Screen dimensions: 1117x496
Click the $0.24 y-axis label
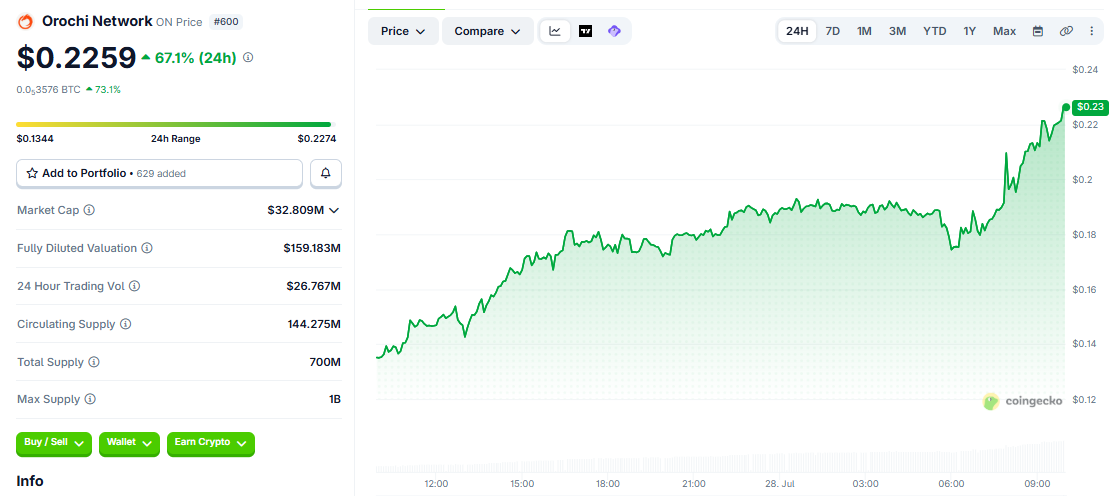[1085, 70]
